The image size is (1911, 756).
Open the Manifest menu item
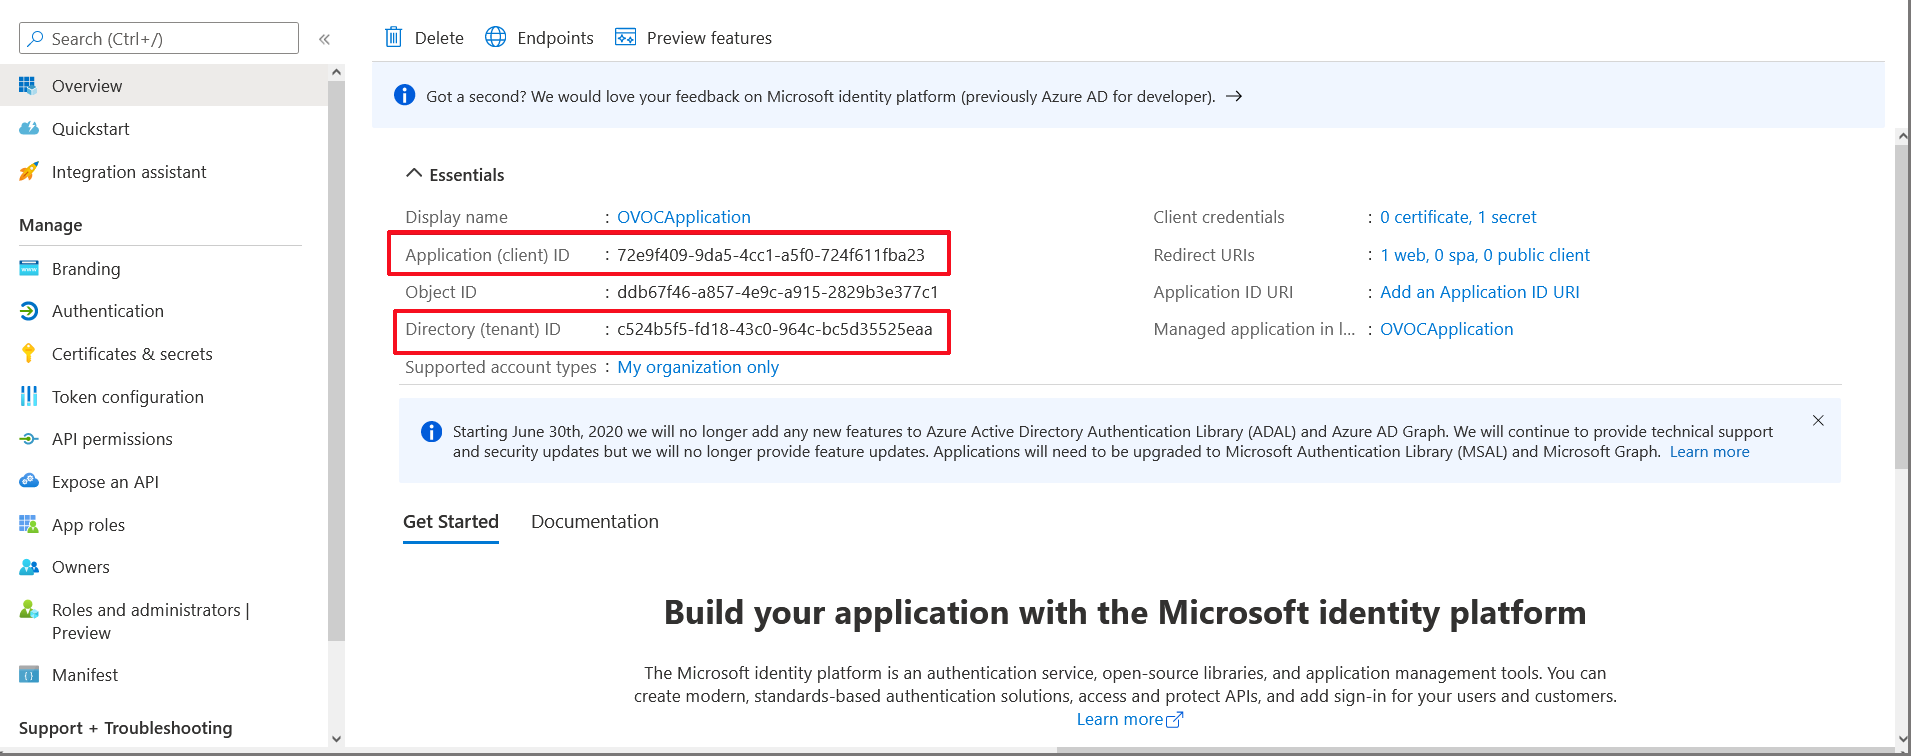(x=85, y=675)
